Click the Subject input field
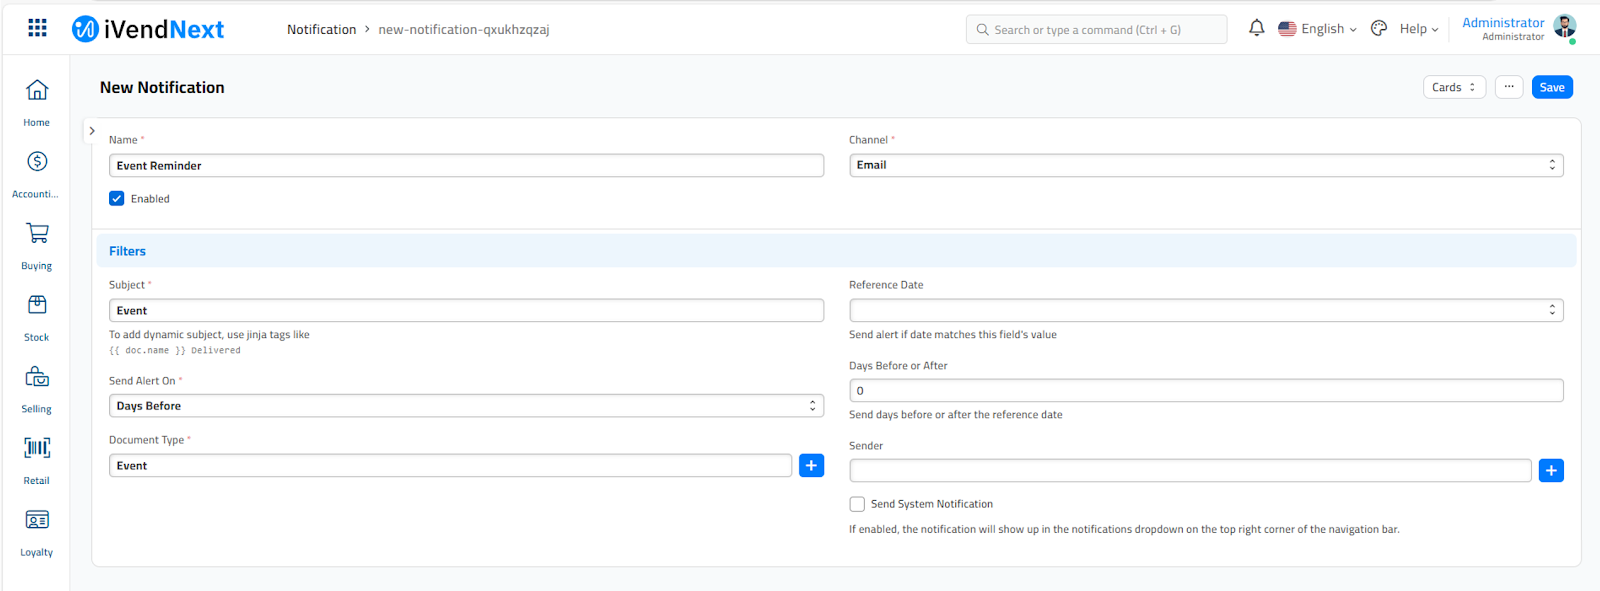The height and width of the screenshot is (591, 1600). coord(466,311)
